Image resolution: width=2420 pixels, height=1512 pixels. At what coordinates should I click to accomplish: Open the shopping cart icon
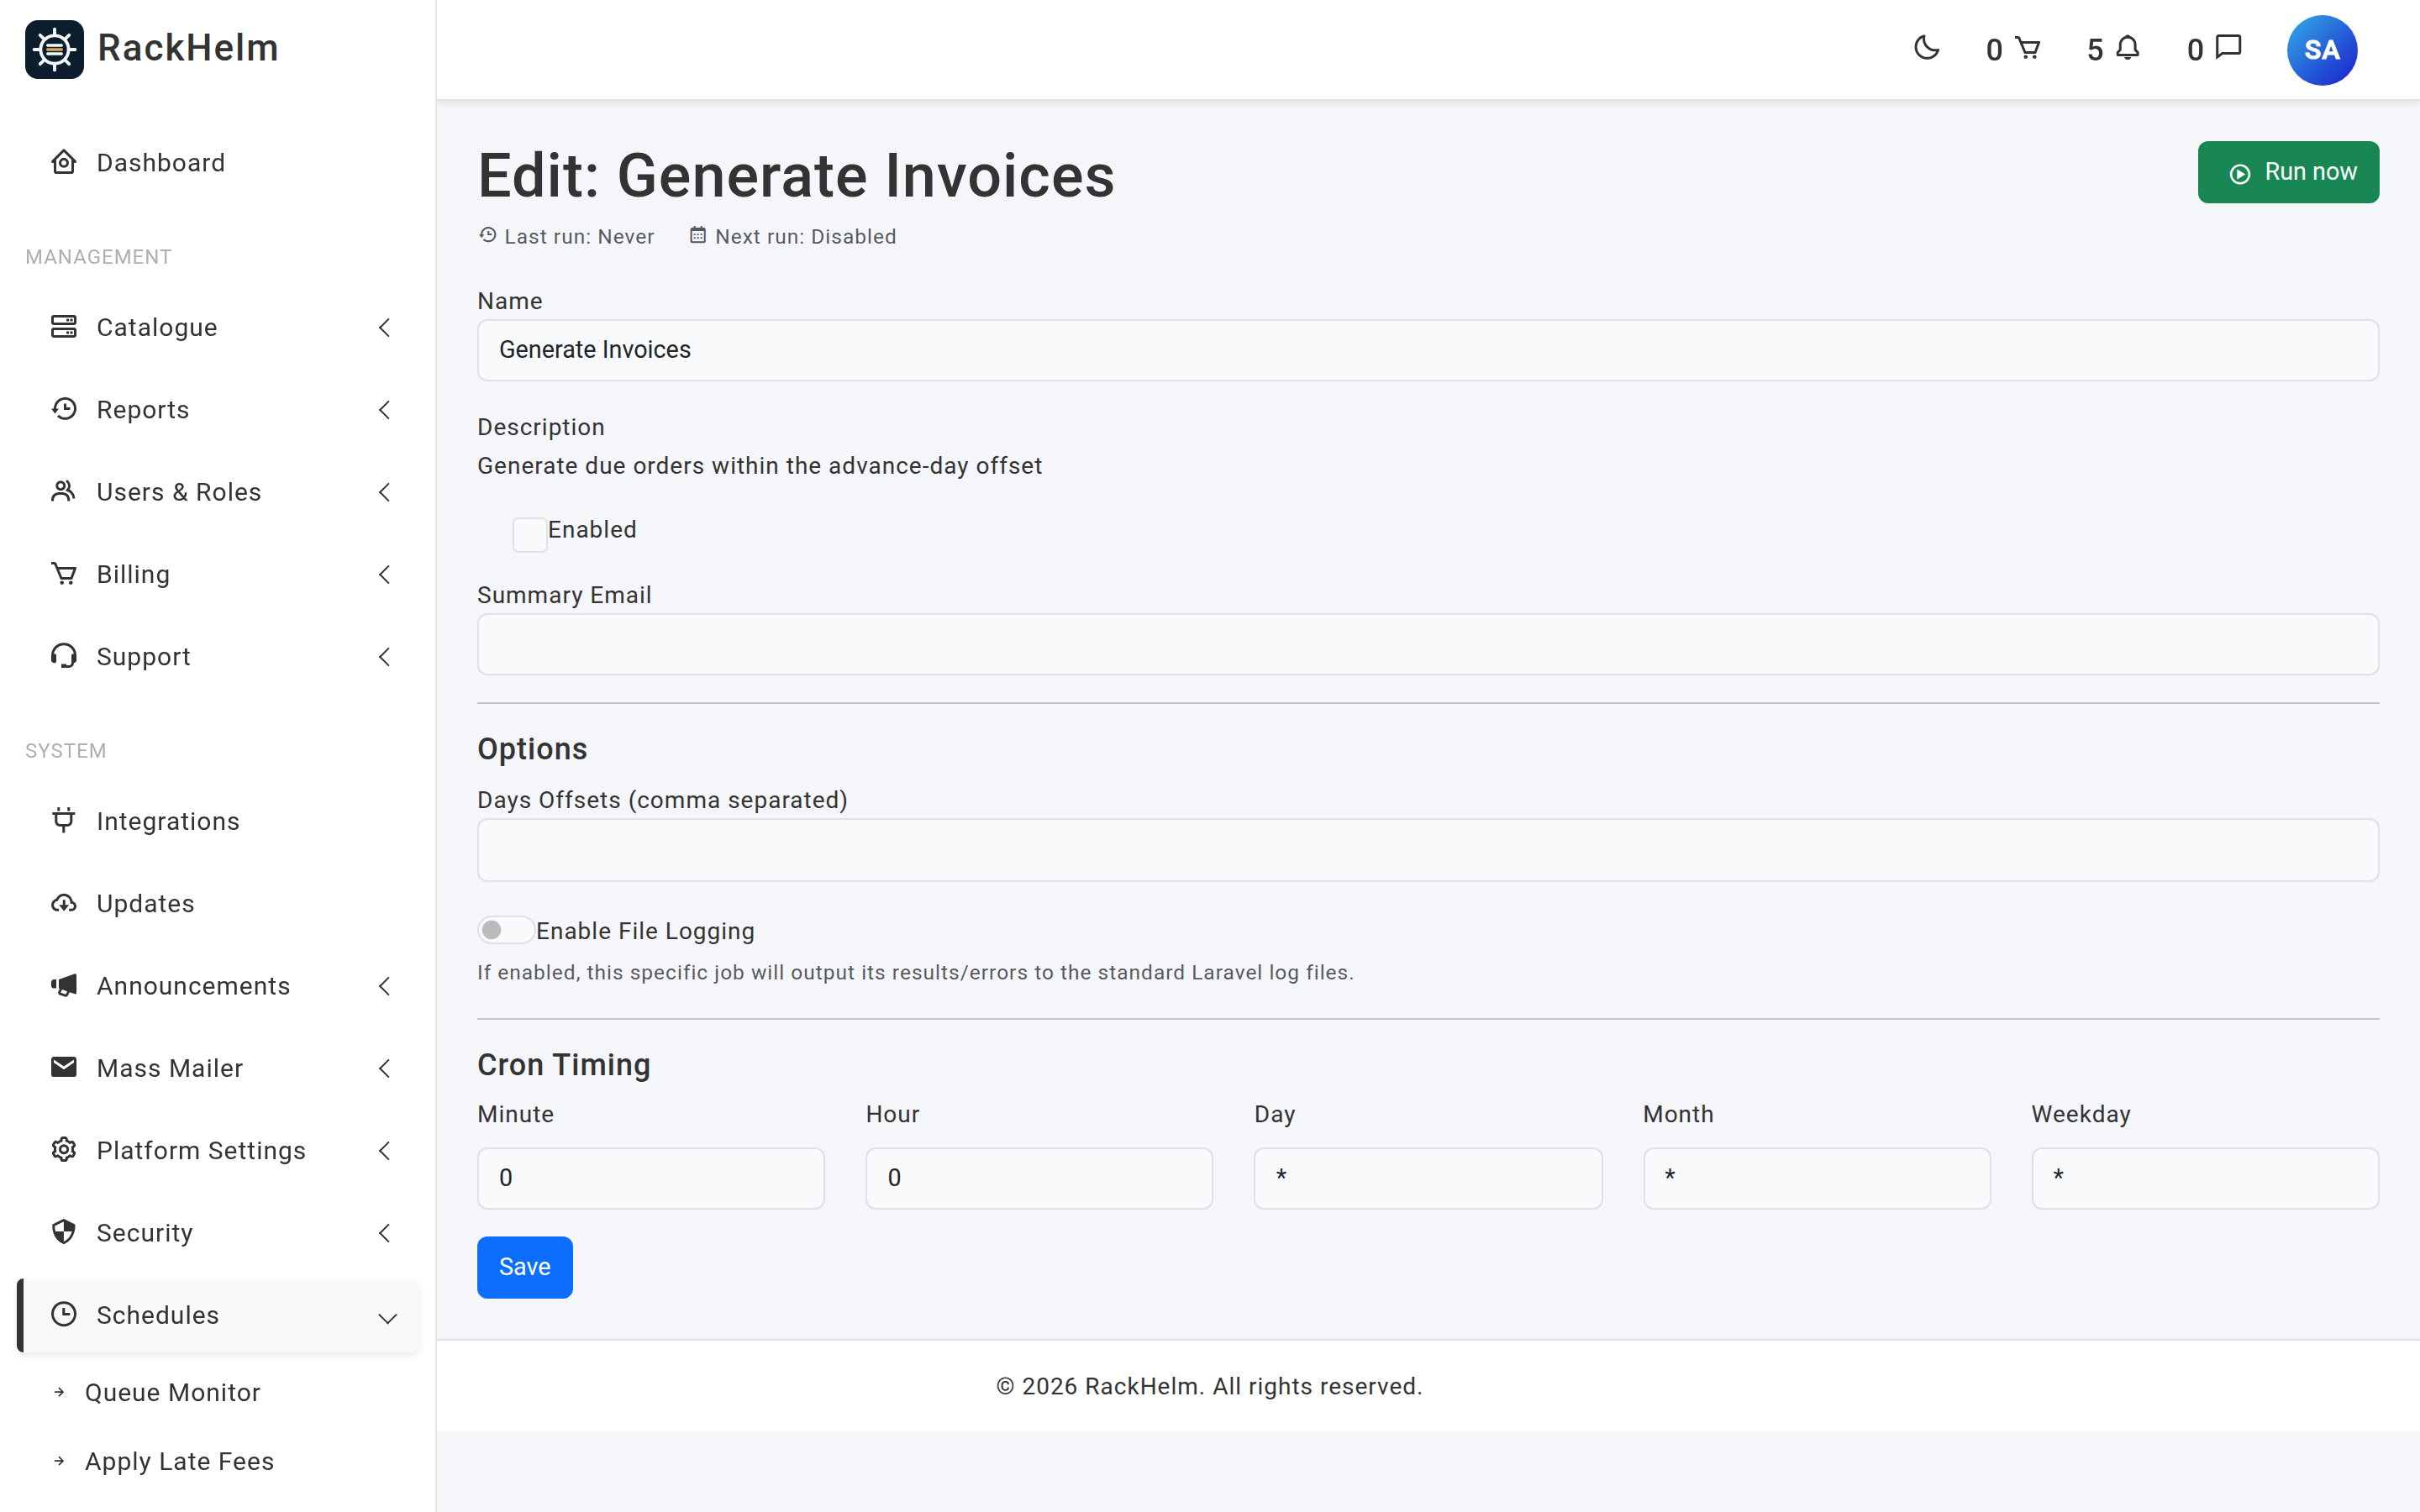click(2027, 48)
